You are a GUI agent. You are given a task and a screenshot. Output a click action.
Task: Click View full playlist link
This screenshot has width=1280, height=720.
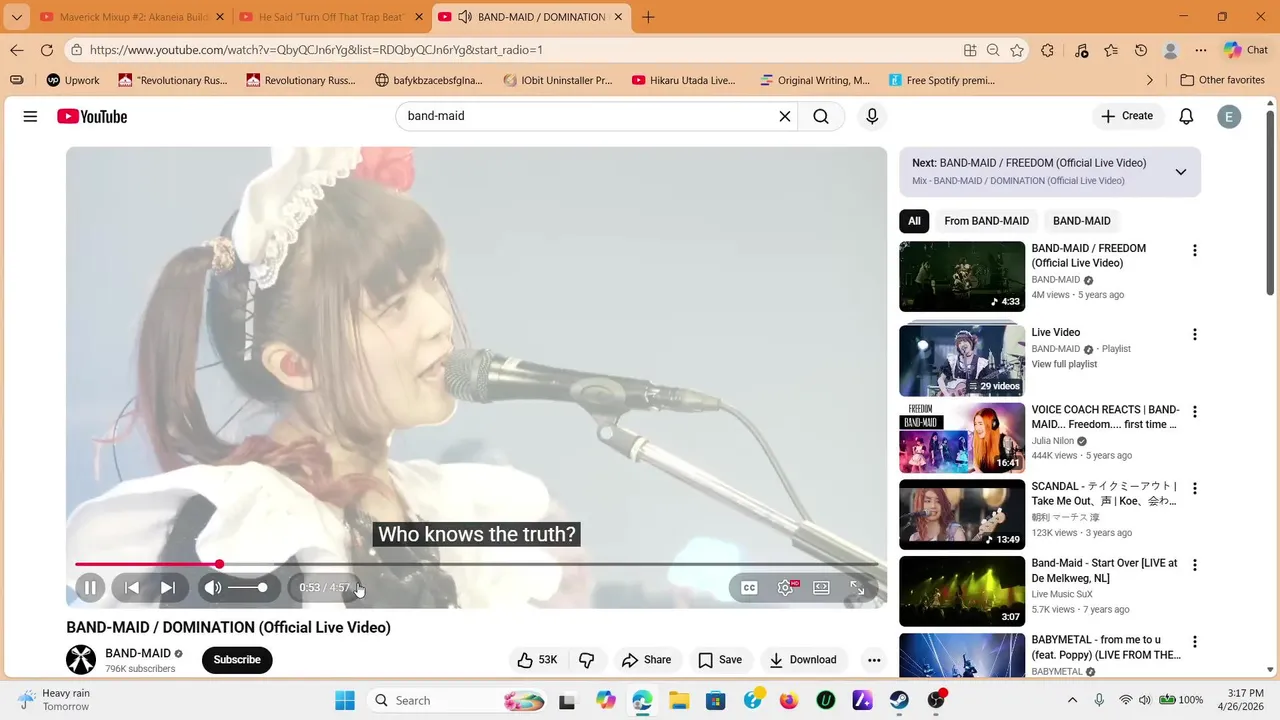[x=1064, y=364]
